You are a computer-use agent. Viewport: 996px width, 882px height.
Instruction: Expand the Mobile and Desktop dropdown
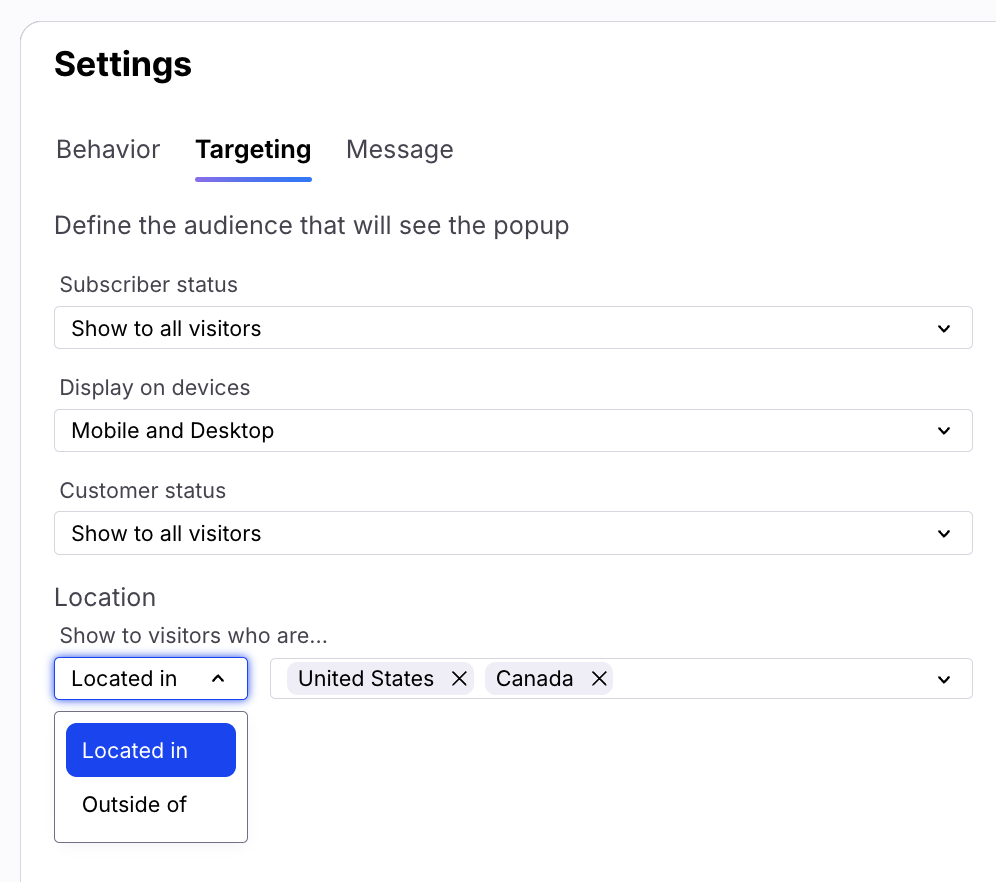coord(500,431)
